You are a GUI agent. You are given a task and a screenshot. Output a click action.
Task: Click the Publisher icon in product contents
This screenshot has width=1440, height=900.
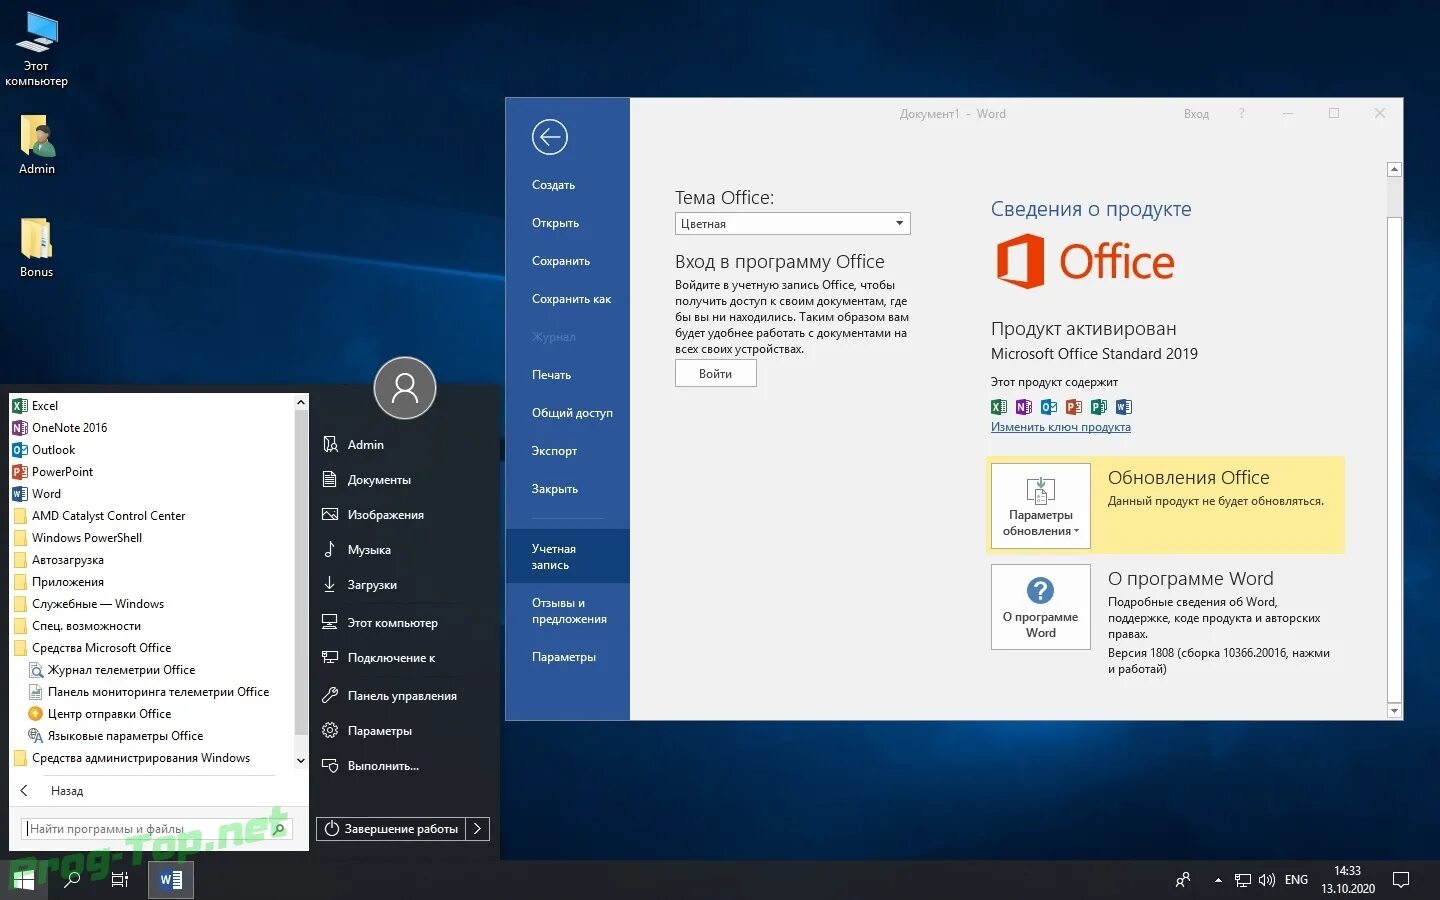point(1099,406)
